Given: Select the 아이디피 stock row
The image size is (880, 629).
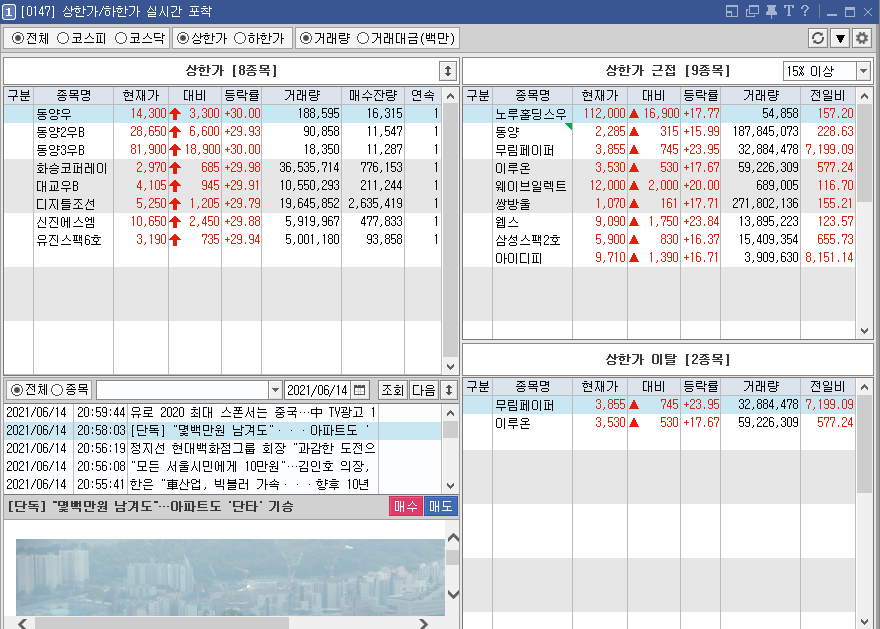Looking at the screenshot, I should [x=659, y=257].
